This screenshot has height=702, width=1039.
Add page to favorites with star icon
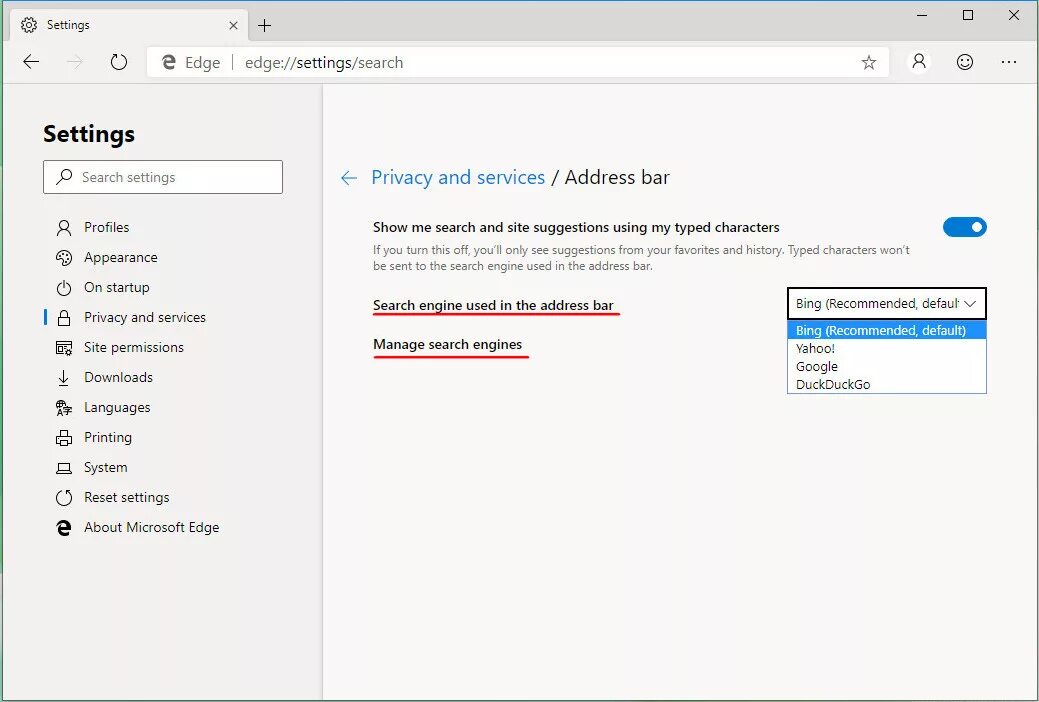point(869,62)
